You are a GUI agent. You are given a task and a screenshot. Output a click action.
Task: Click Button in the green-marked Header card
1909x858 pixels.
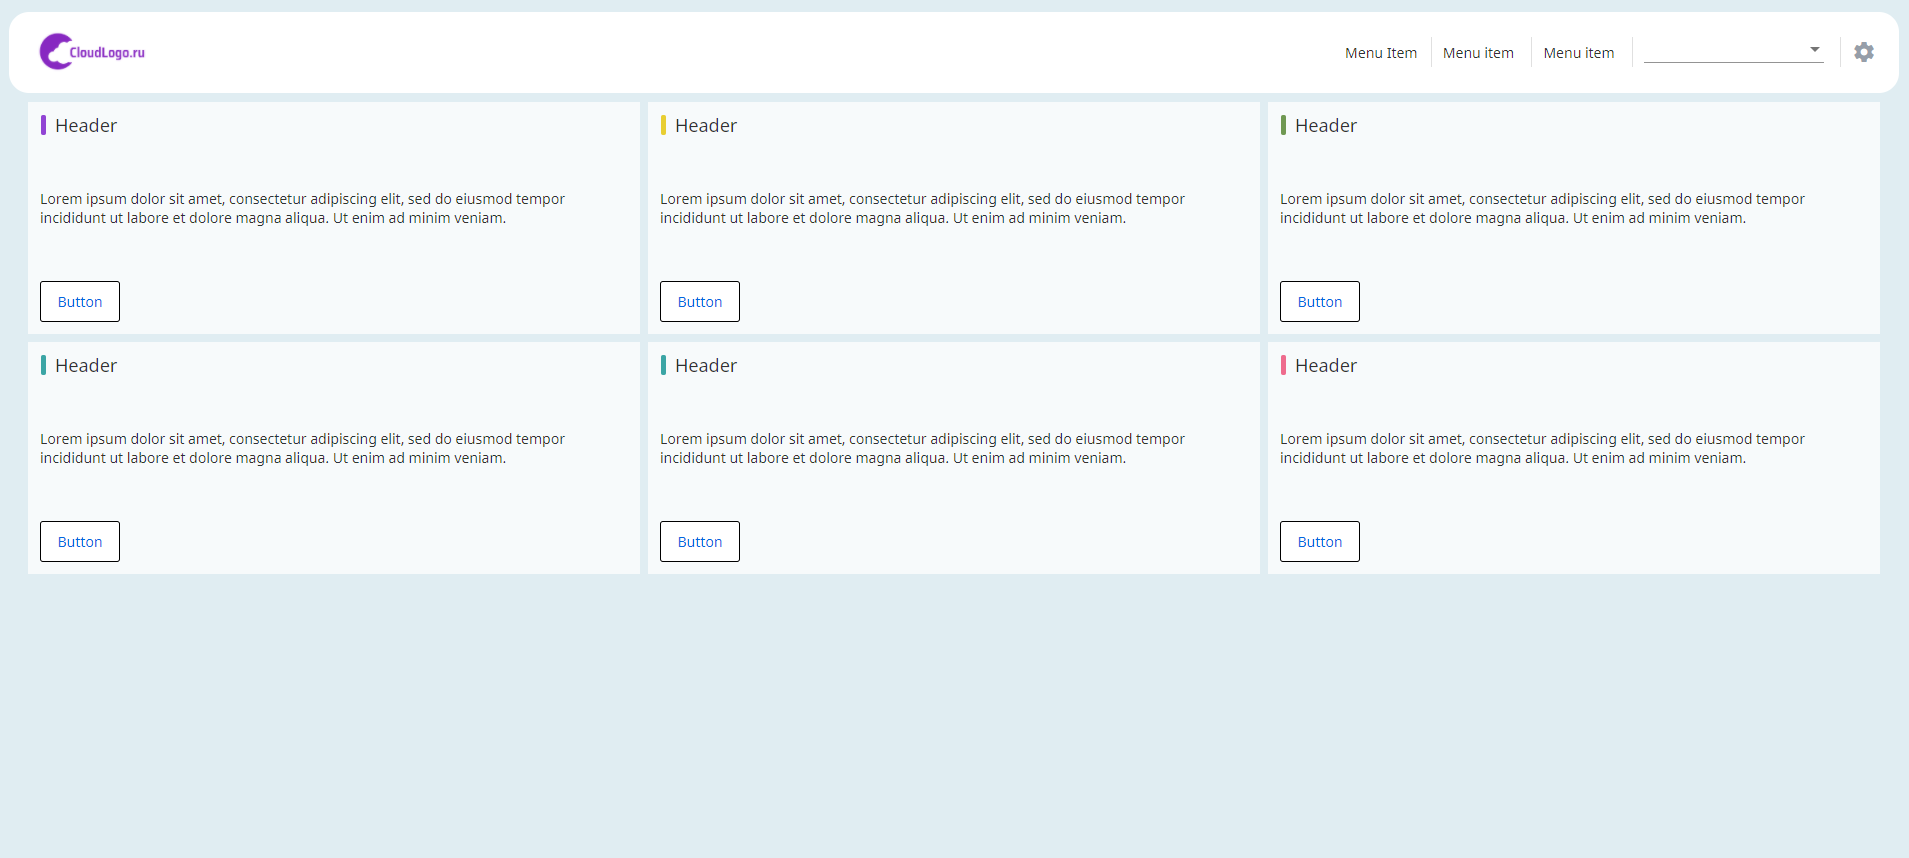(x=1319, y=302)
